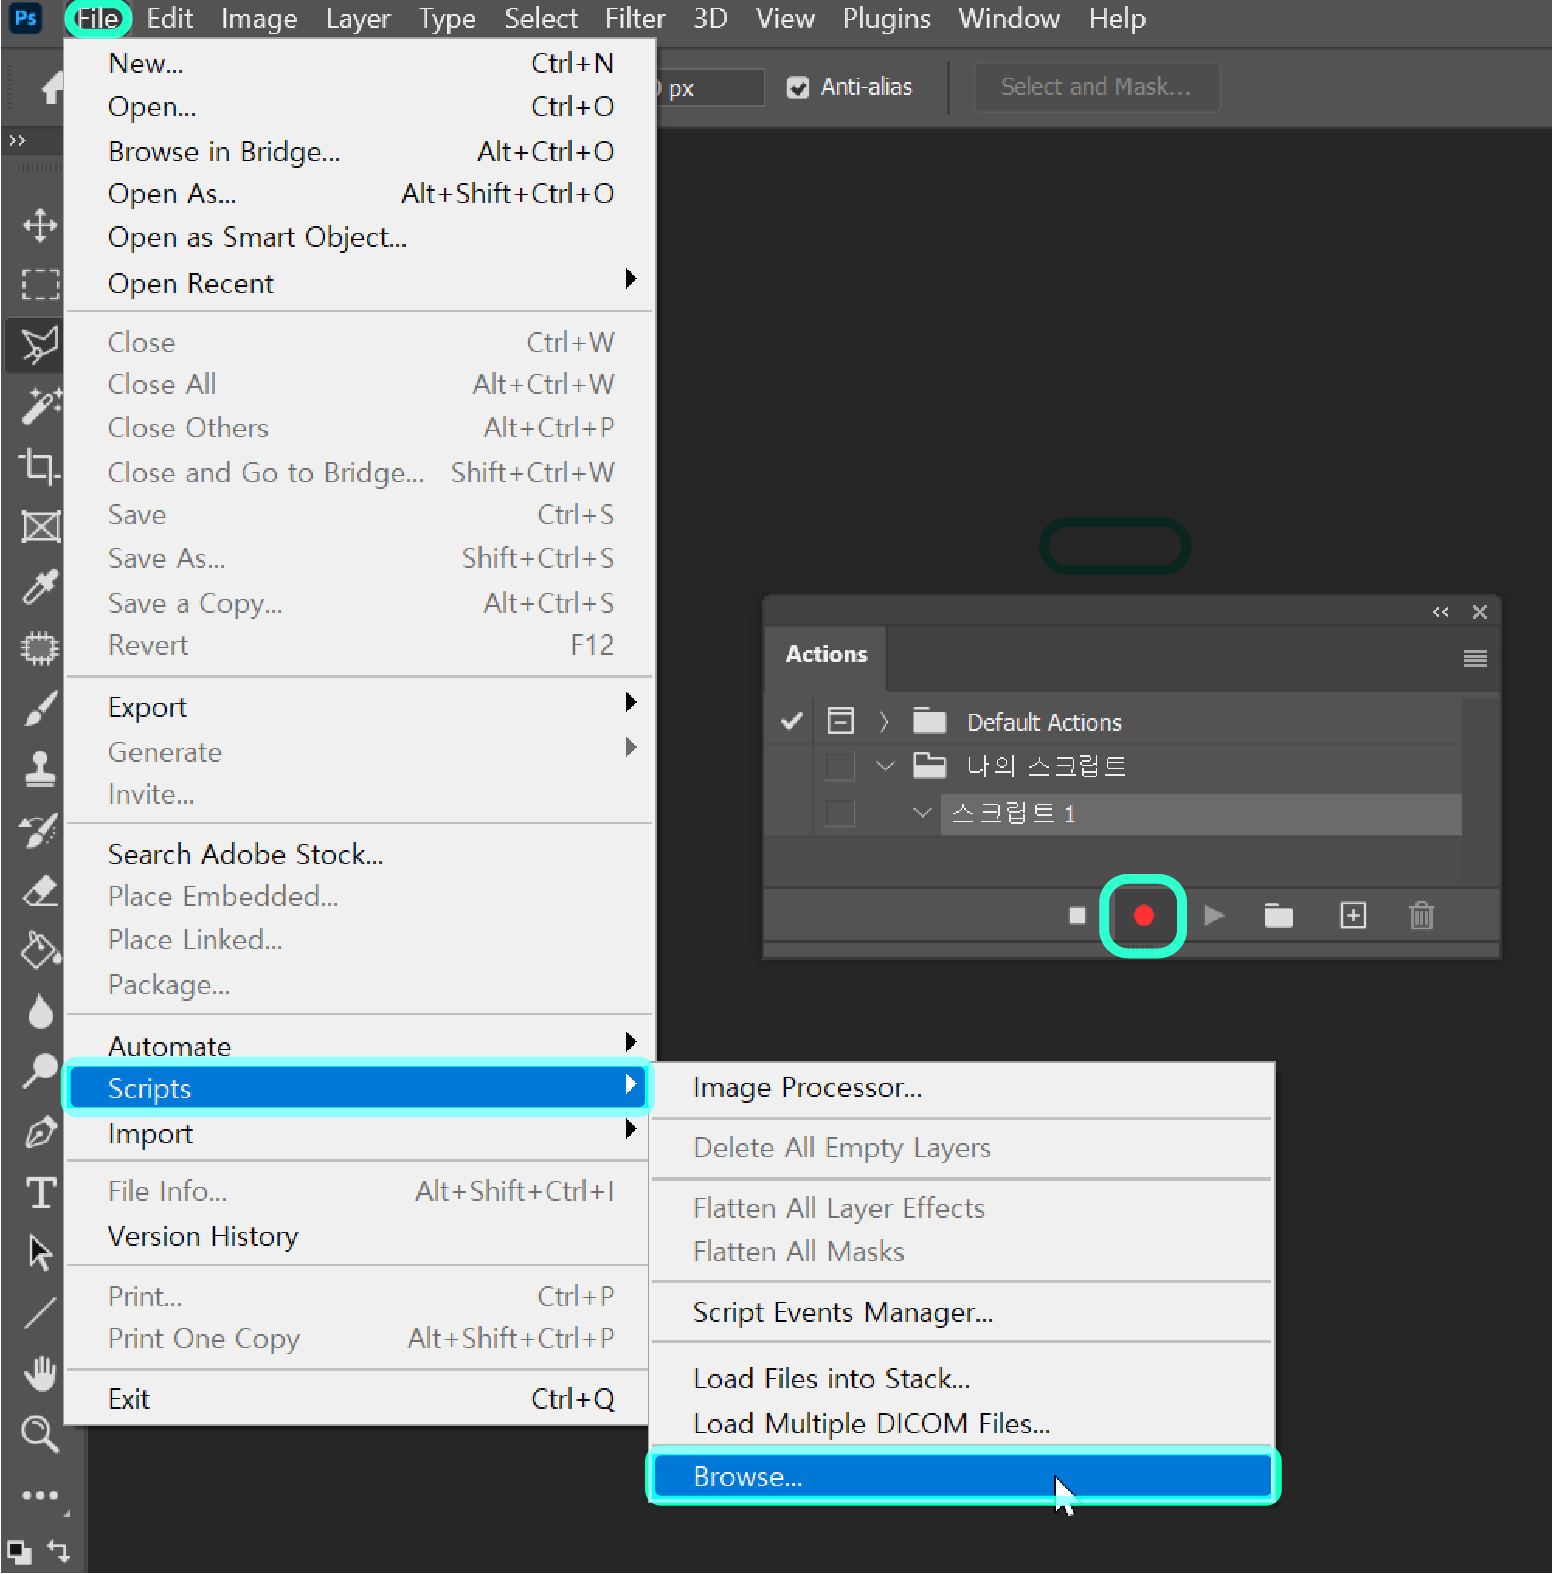The image size is (1552, 1574).
Task: Toggle checkmark for Default Actions set
Action: tap(791, 721)
